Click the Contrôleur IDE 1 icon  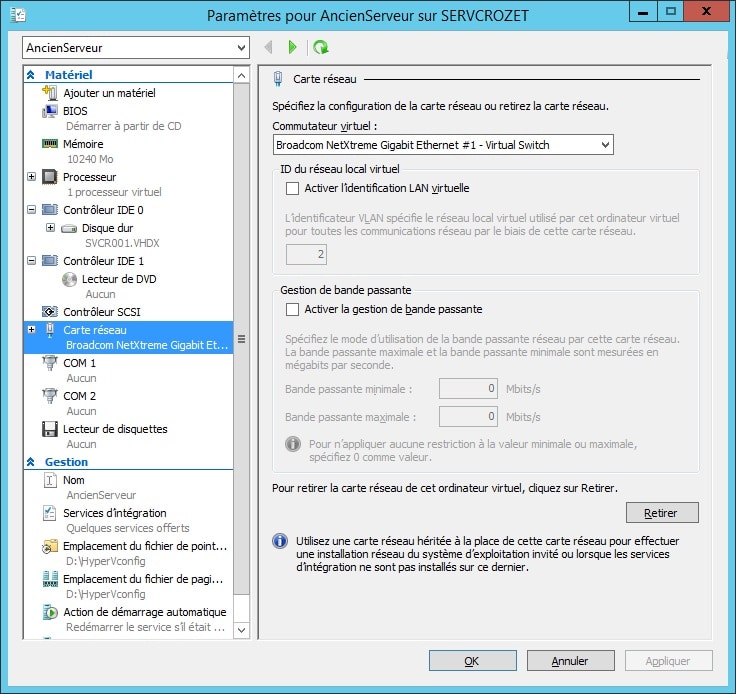[x=50, y=260]
